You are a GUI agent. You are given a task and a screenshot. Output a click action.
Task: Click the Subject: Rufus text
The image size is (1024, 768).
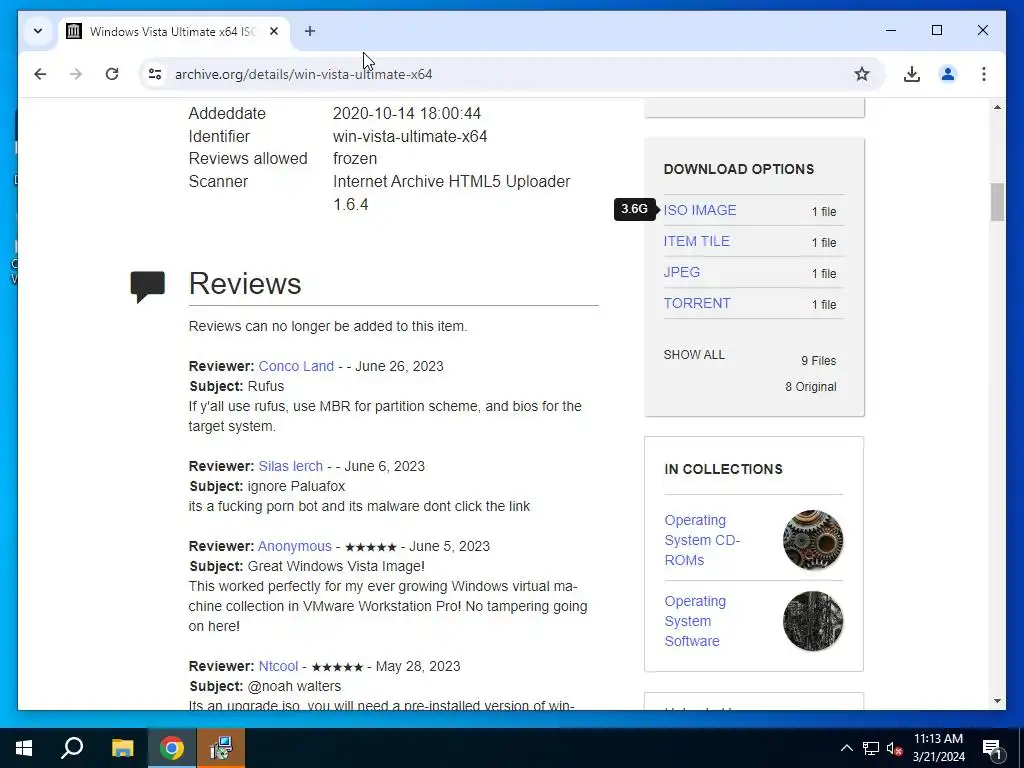(237, 386)
